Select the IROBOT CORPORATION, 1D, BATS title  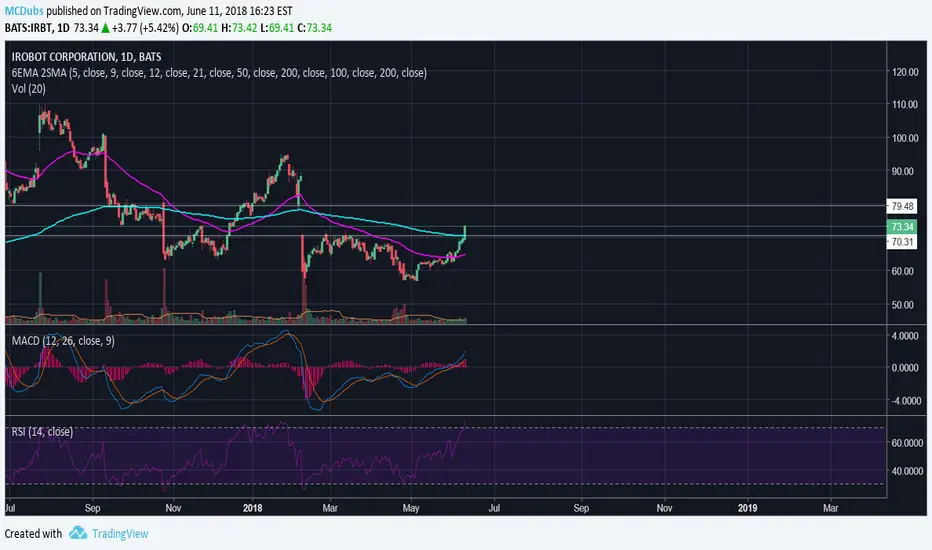click(86, 56)
